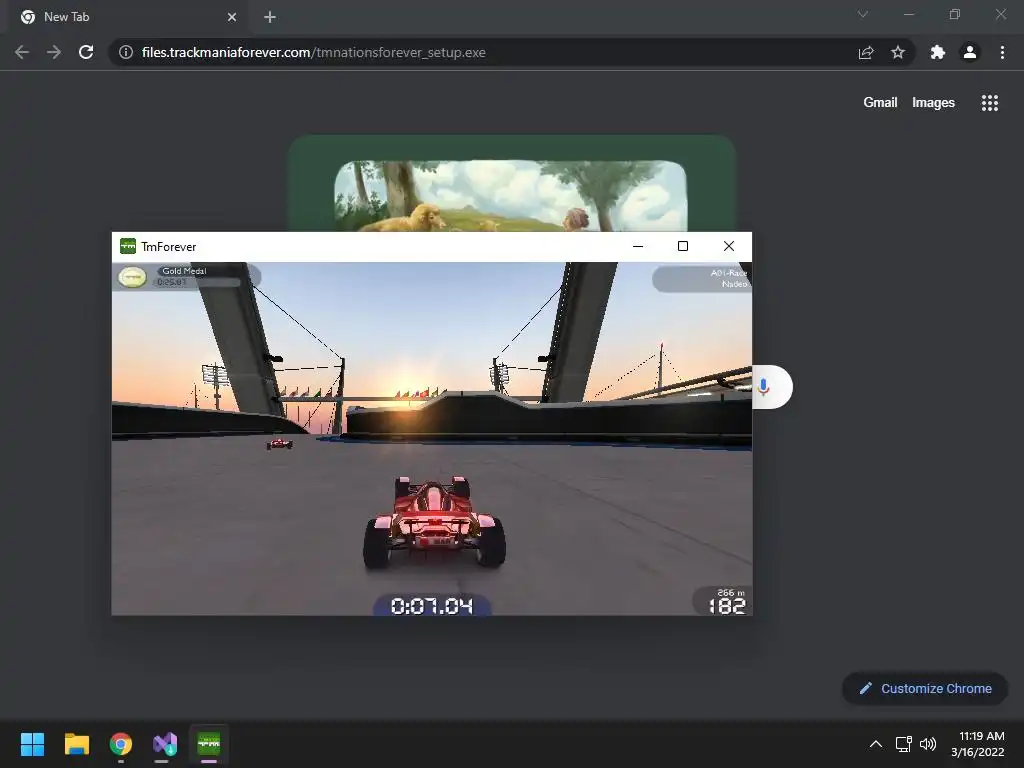Click Chrome's forward navigation arrow
The image size is (1024, 768).
pyautogui.click(x=54, y=52)
